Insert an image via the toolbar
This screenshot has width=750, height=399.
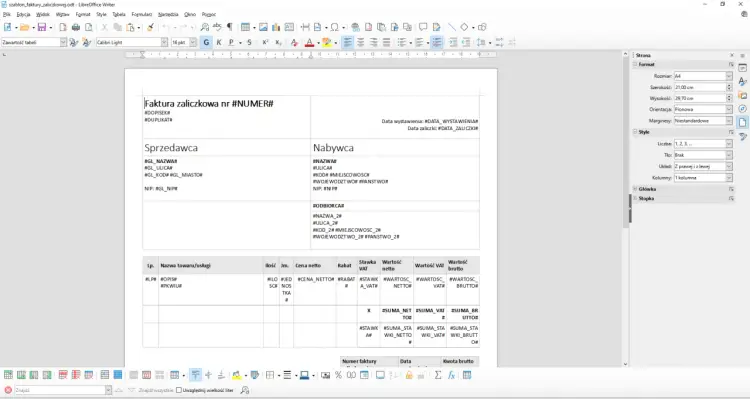pos(263,27)
